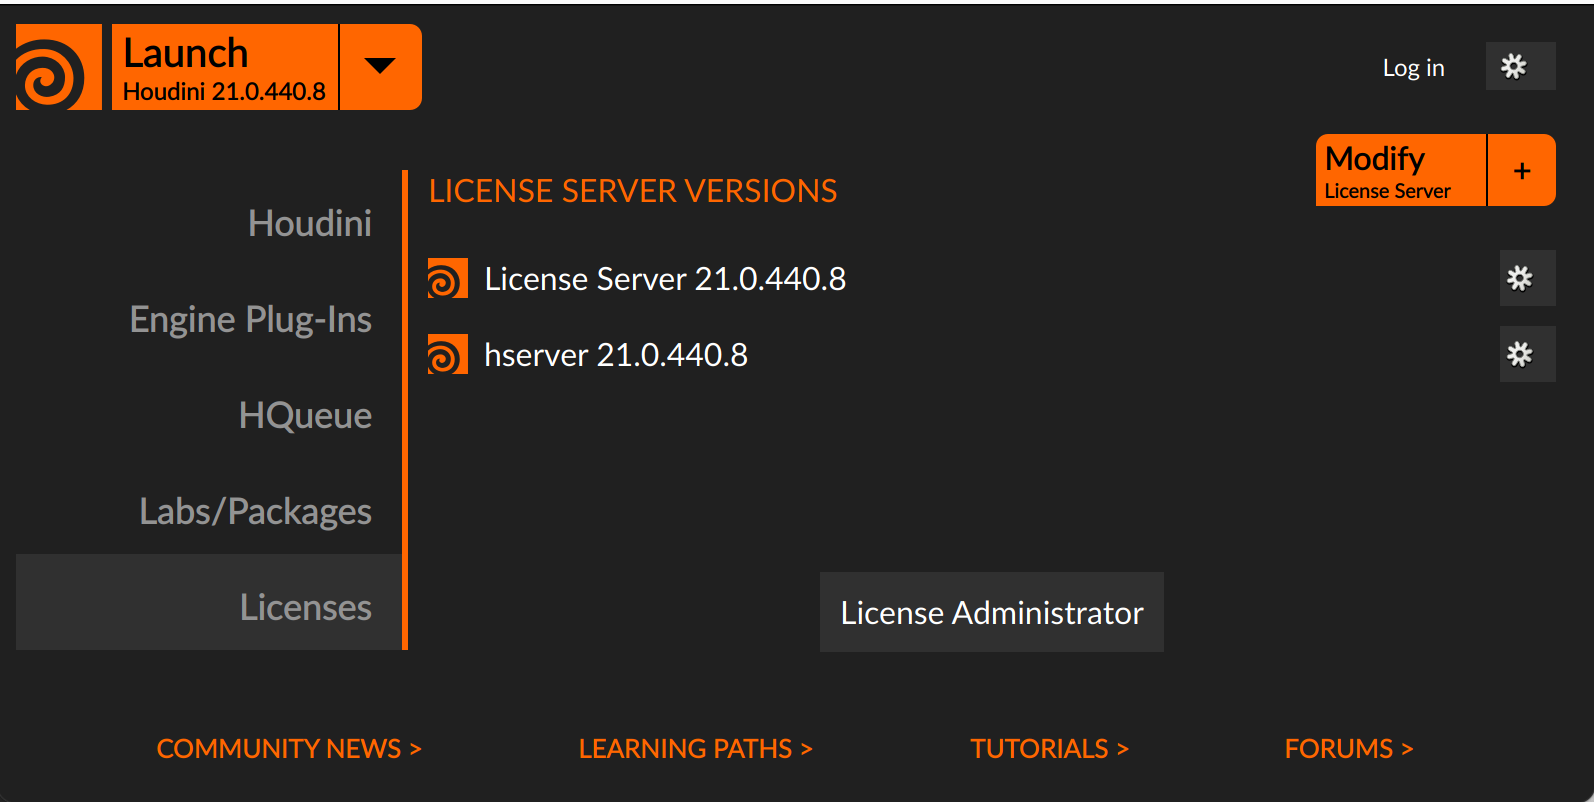Viewport: 1594px width, 802px height.
Task: Open the Labs/Packages tab
Action: point(209,511)
